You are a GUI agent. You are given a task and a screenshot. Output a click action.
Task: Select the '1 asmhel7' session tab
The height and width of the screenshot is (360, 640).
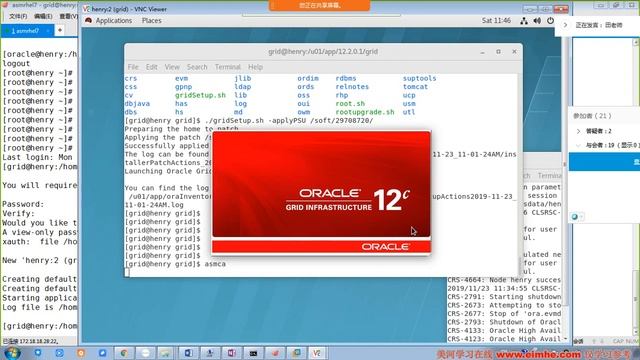(x=27, y=31)
